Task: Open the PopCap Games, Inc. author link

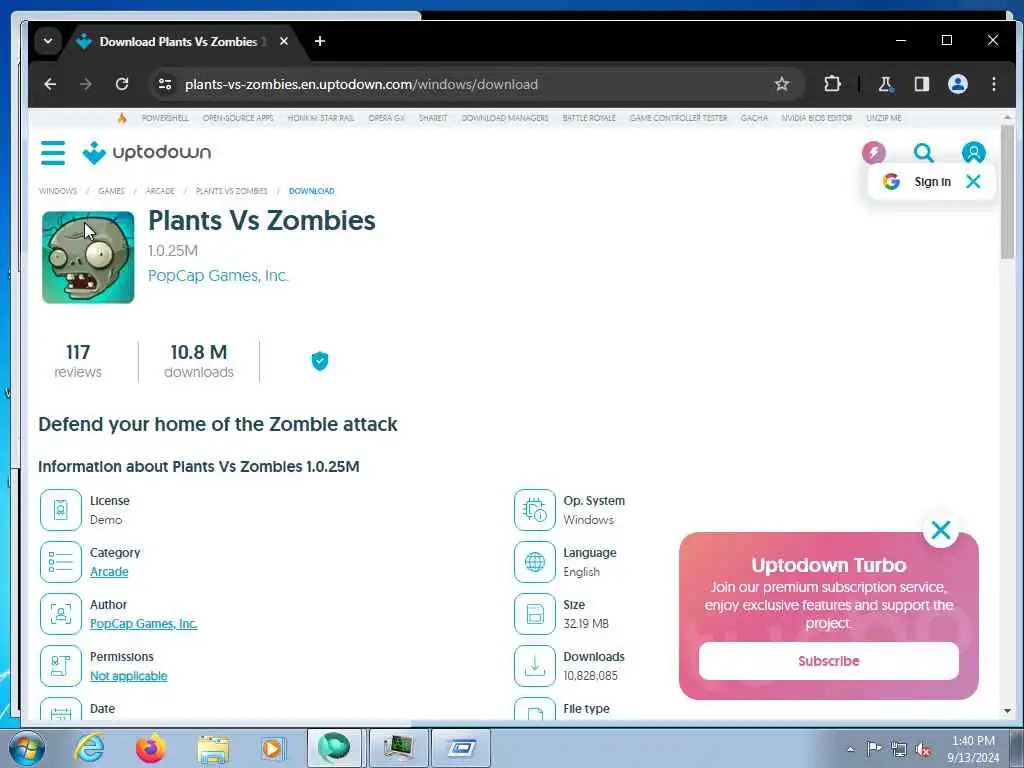Action: 144,624
